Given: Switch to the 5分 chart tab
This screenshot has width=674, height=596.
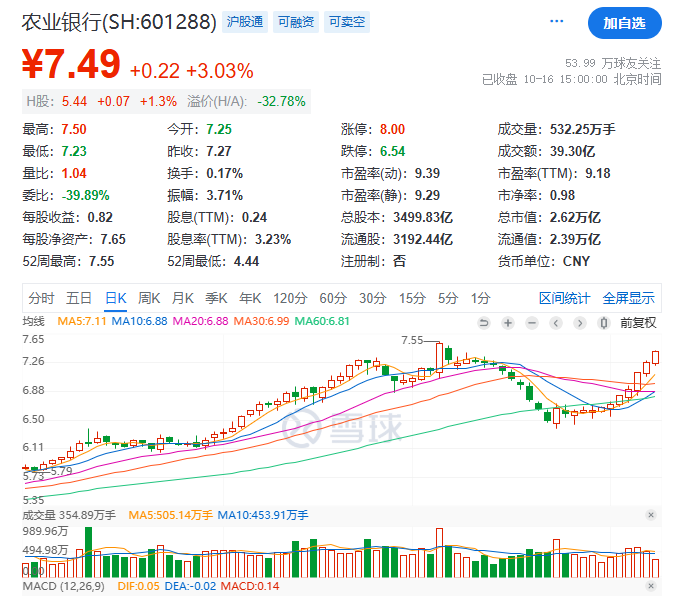Looking at the screenshot, I should click(448, 298).
